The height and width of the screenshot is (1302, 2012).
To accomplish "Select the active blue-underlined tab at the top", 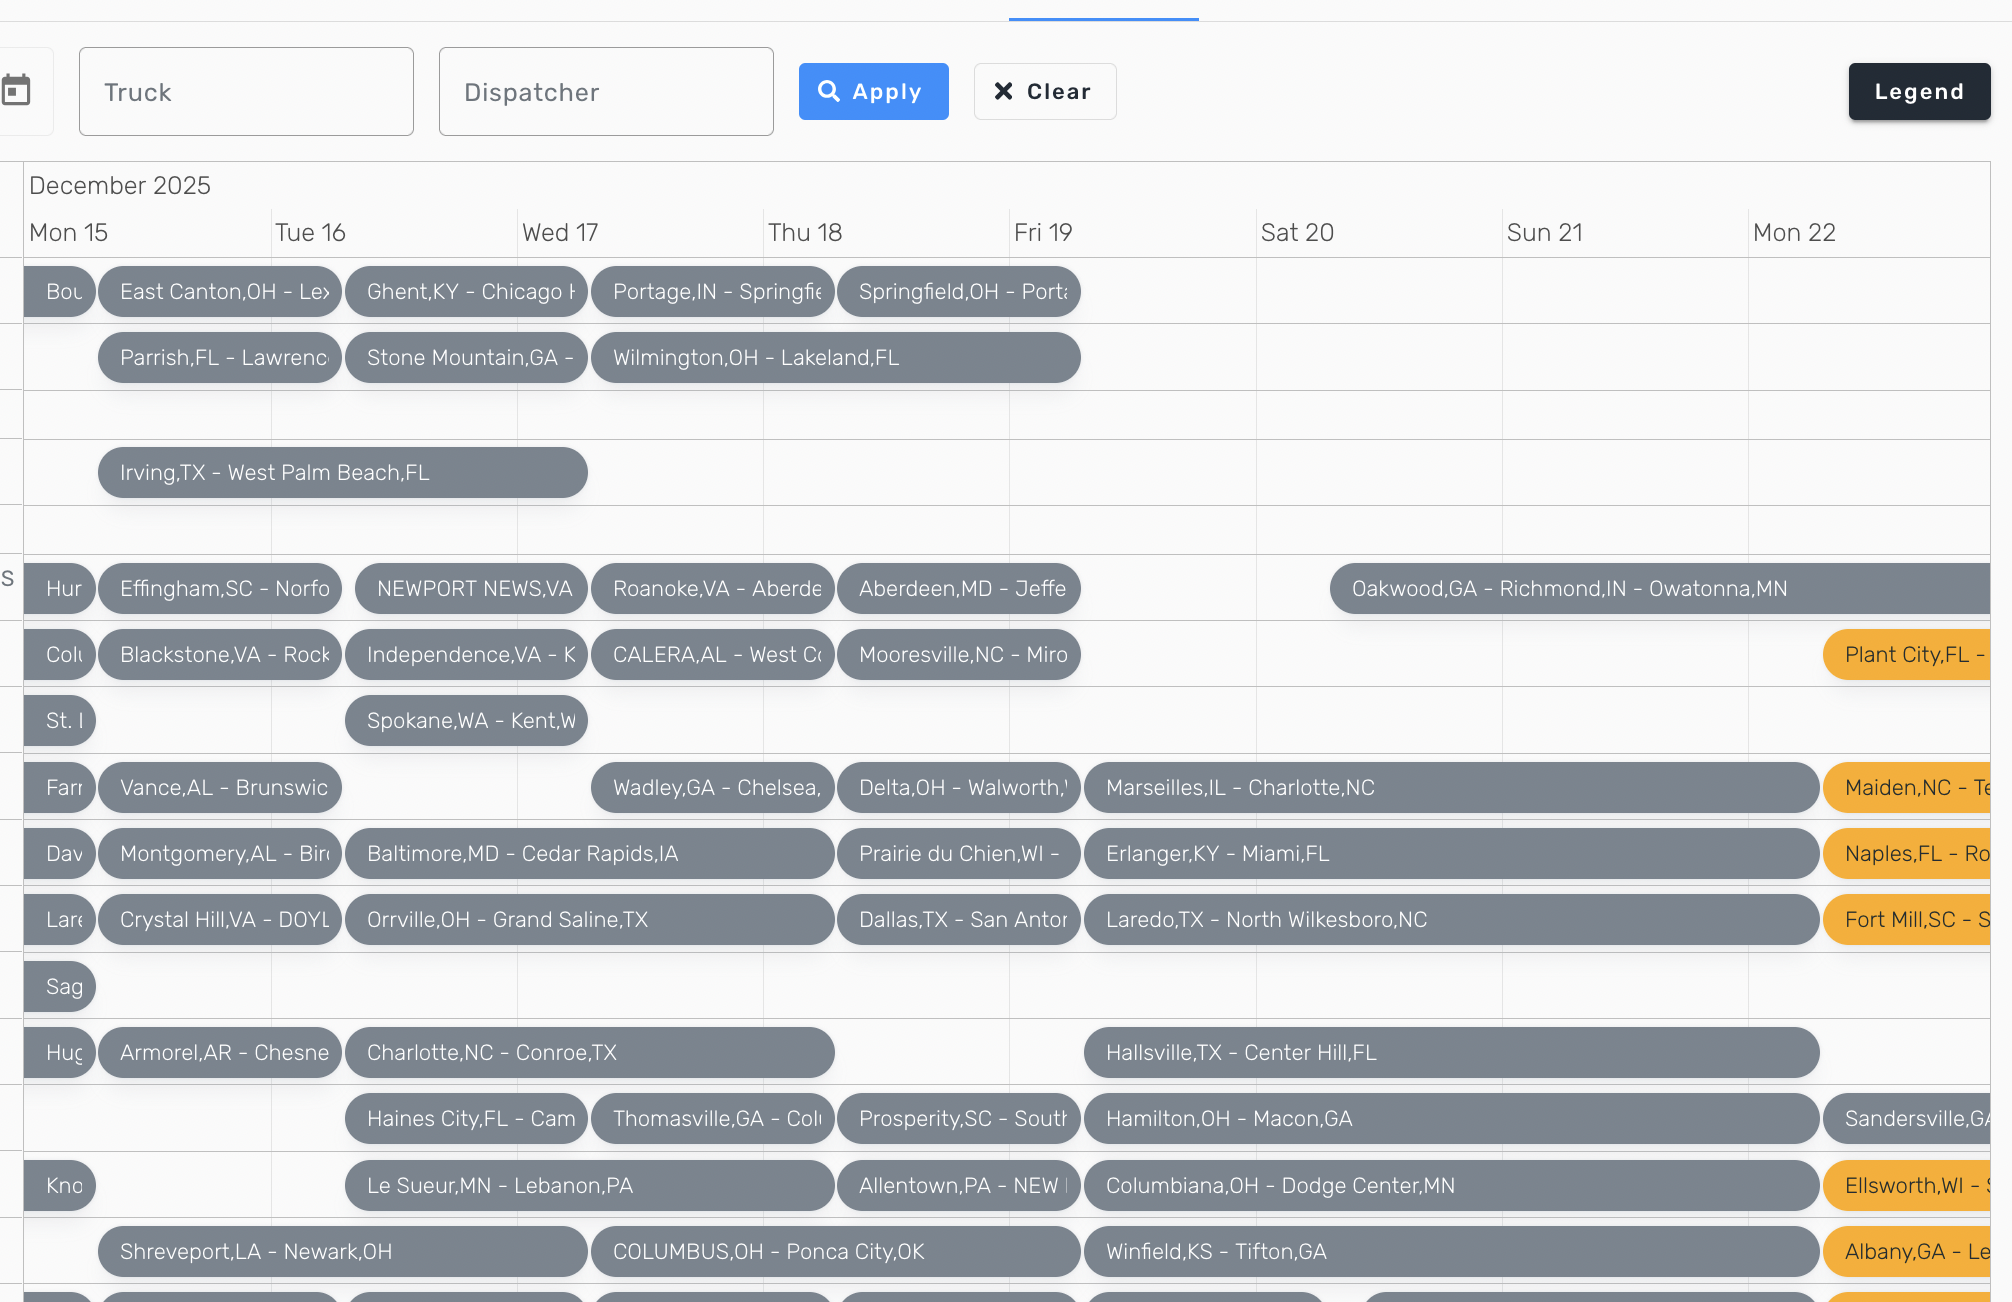I will pos(1103,10).
